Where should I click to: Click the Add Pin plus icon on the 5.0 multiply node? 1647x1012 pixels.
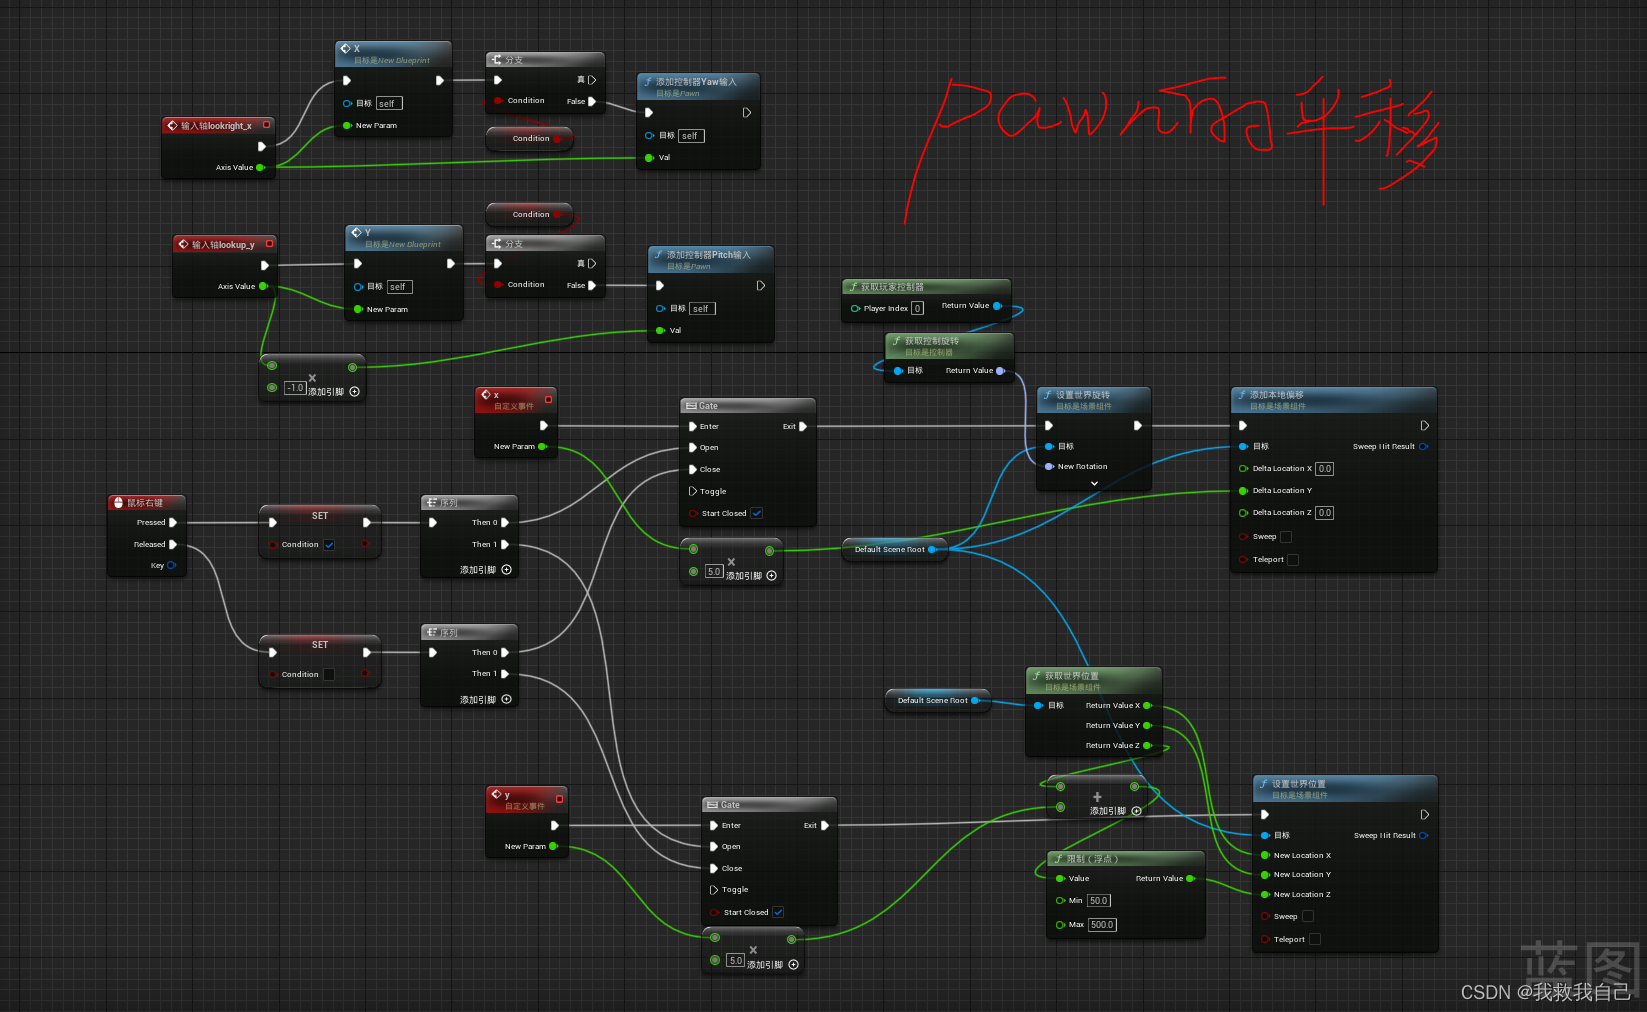pyautogui.click(x=770, y=575)
